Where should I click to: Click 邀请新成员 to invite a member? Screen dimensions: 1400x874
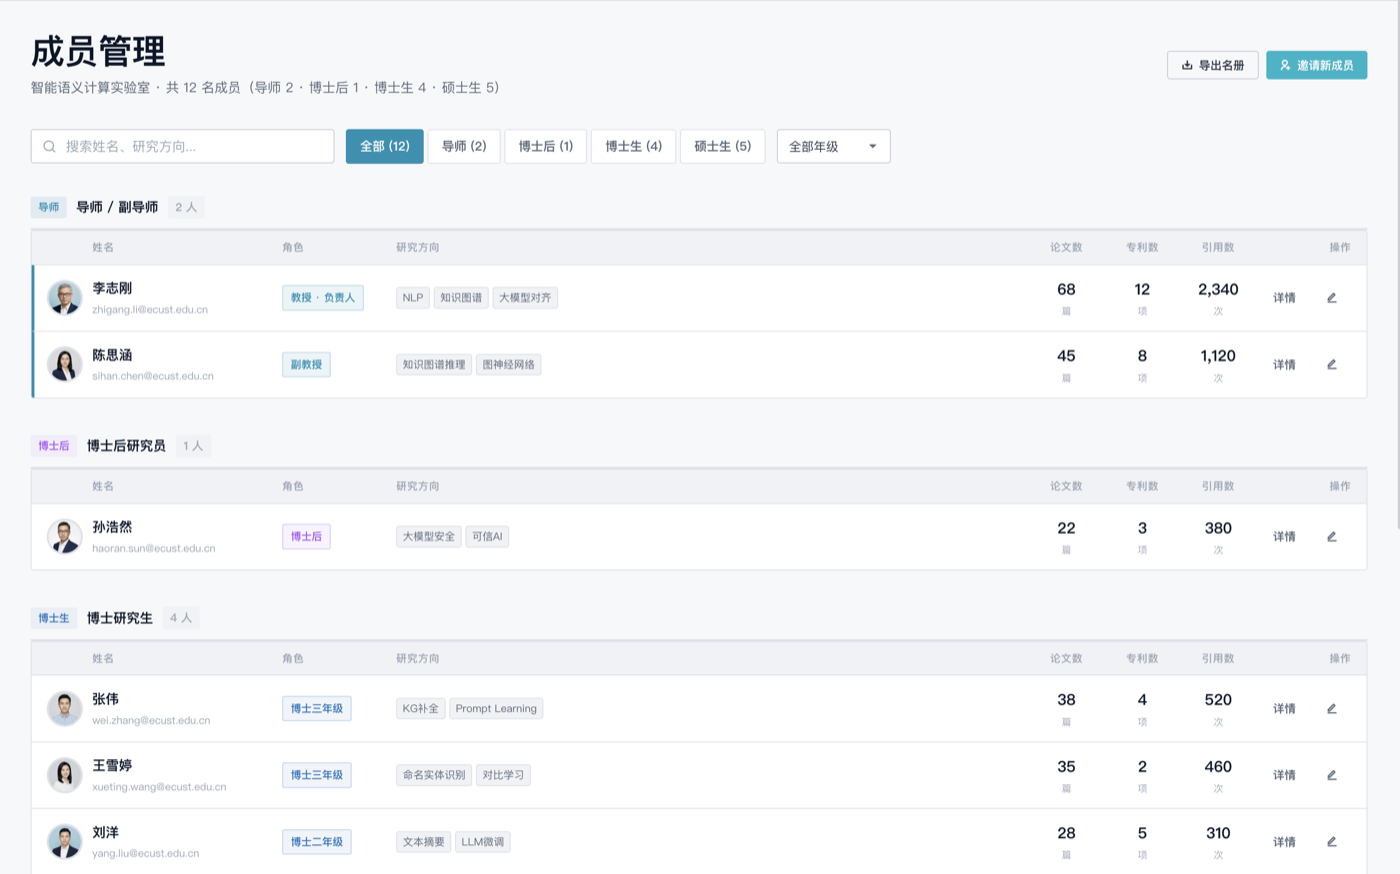point(1316,65)
